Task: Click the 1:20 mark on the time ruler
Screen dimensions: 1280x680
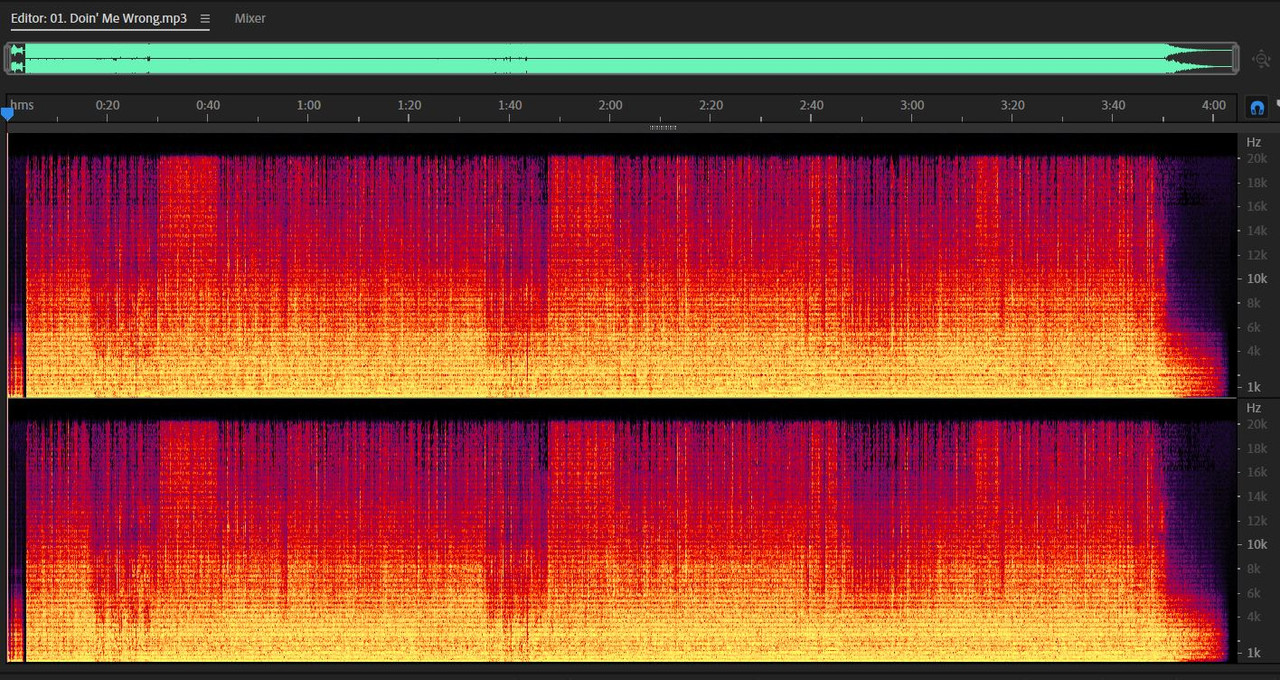Action: pos(409,105)
